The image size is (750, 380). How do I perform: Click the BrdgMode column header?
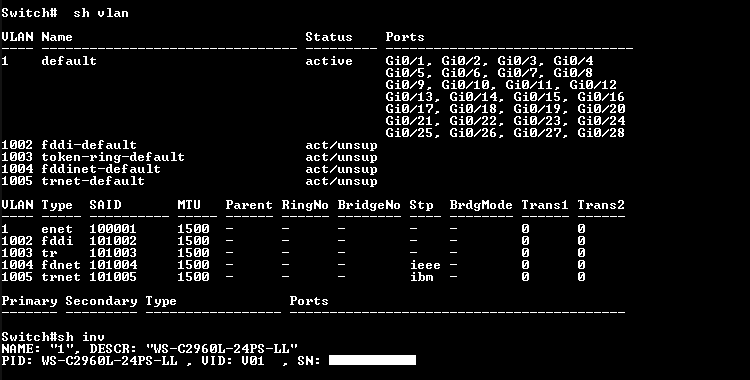pyautogui.click(x=481, y=205)
